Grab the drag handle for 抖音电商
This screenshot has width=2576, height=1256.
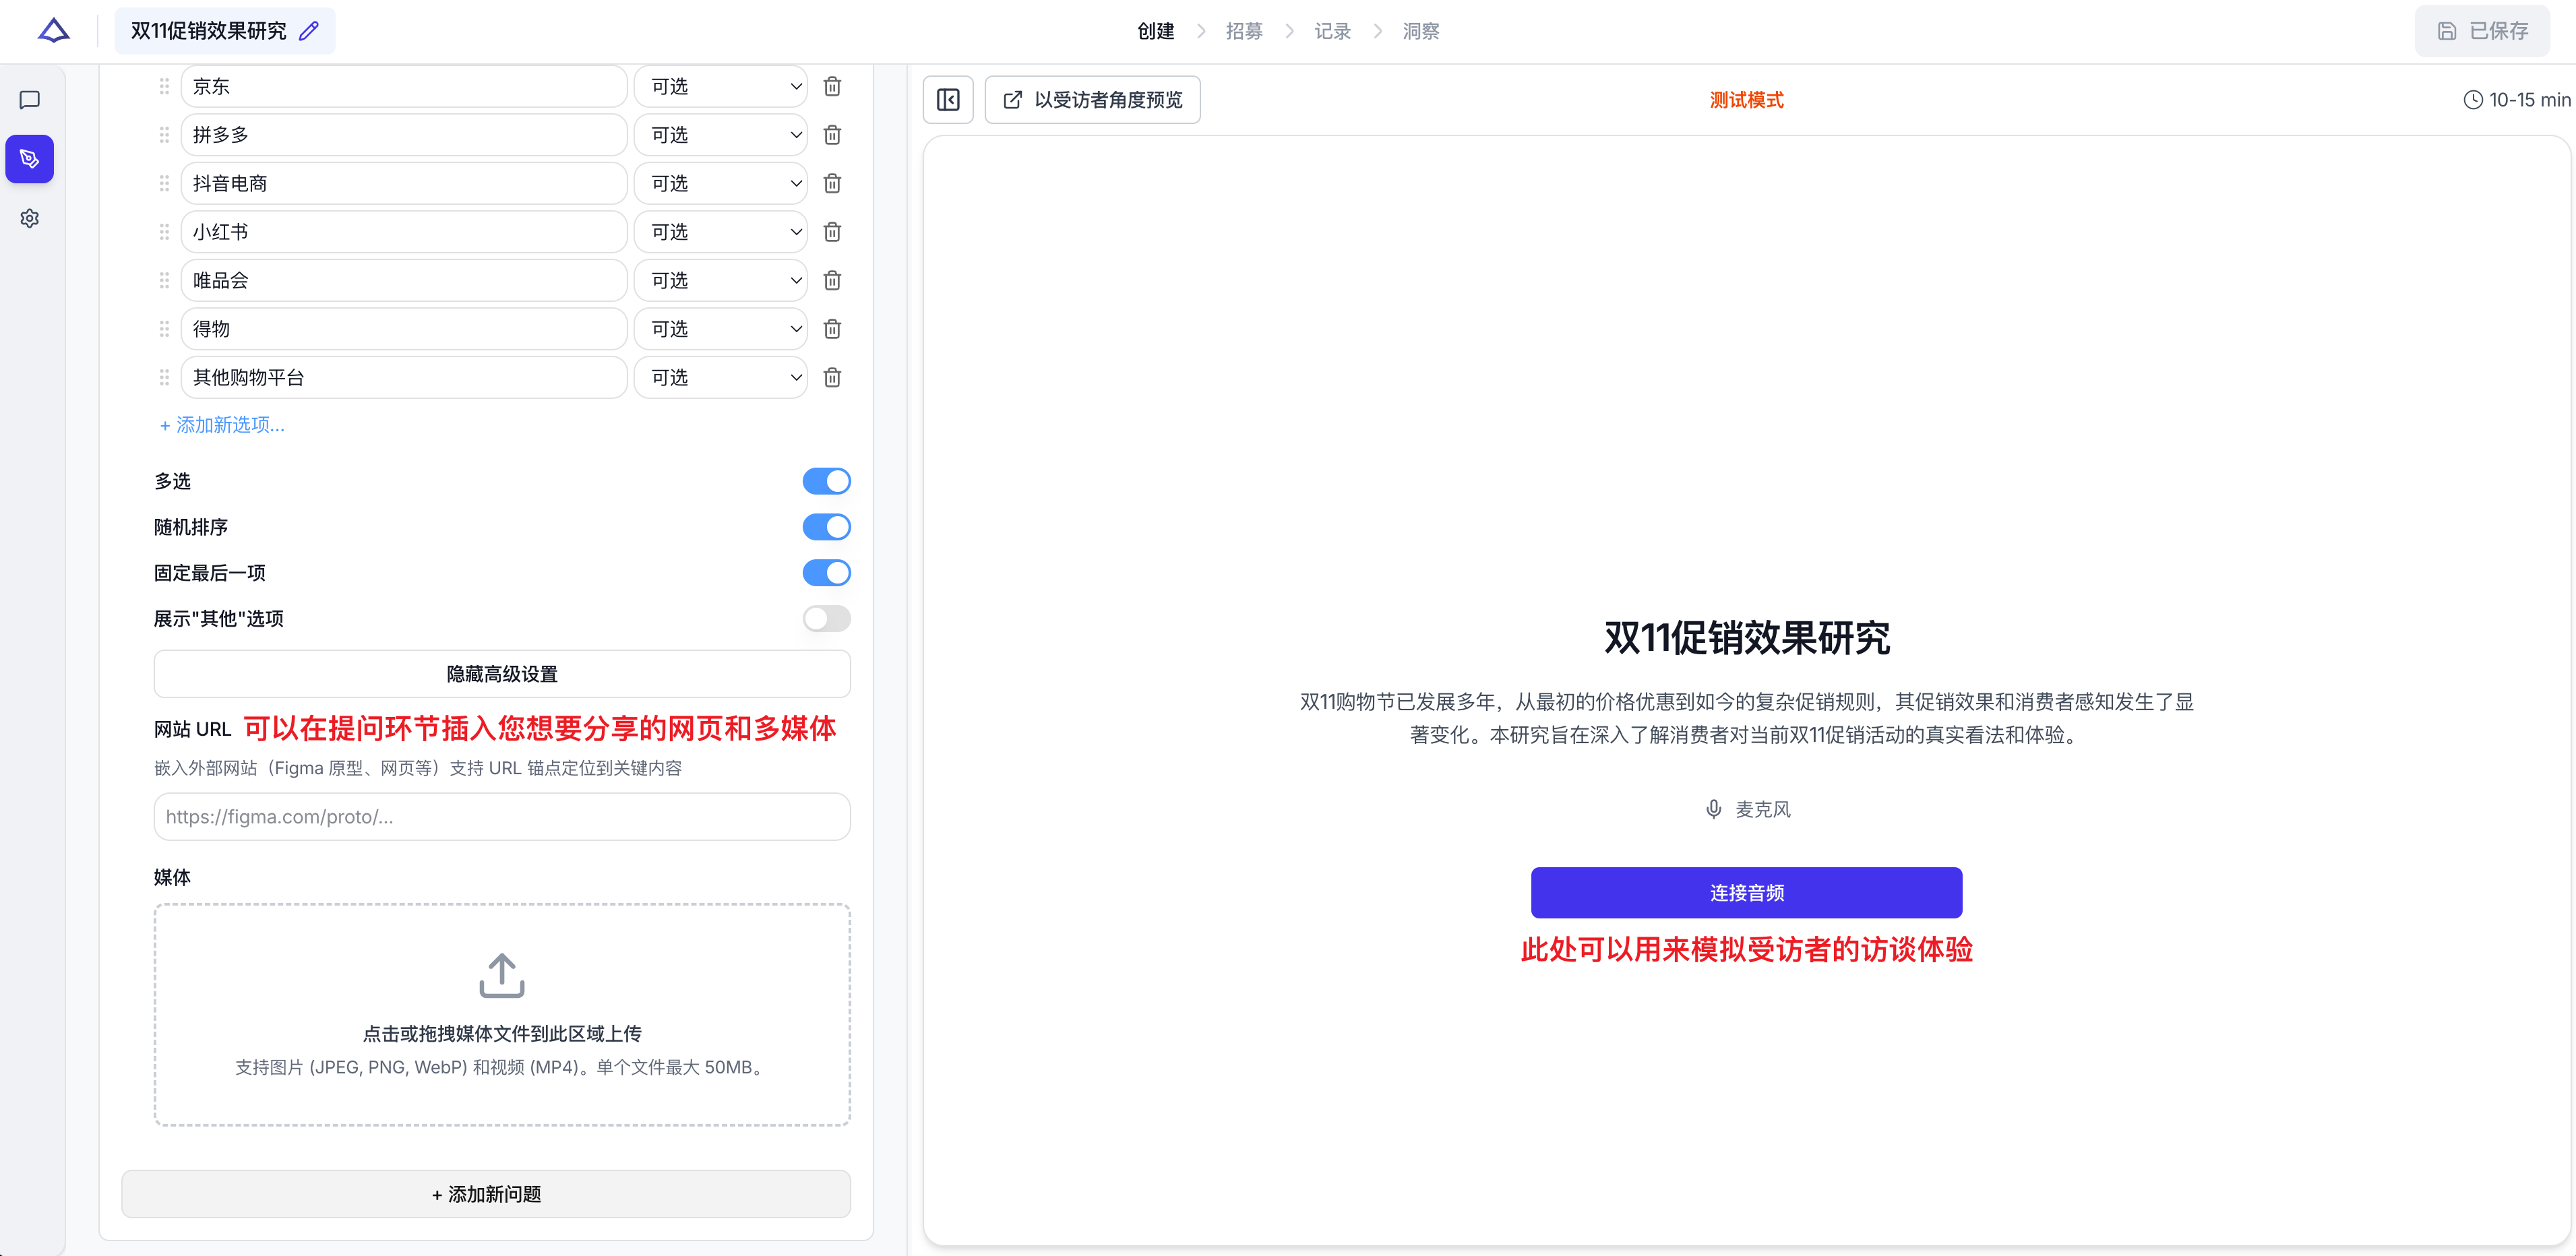tap(164, 184)
